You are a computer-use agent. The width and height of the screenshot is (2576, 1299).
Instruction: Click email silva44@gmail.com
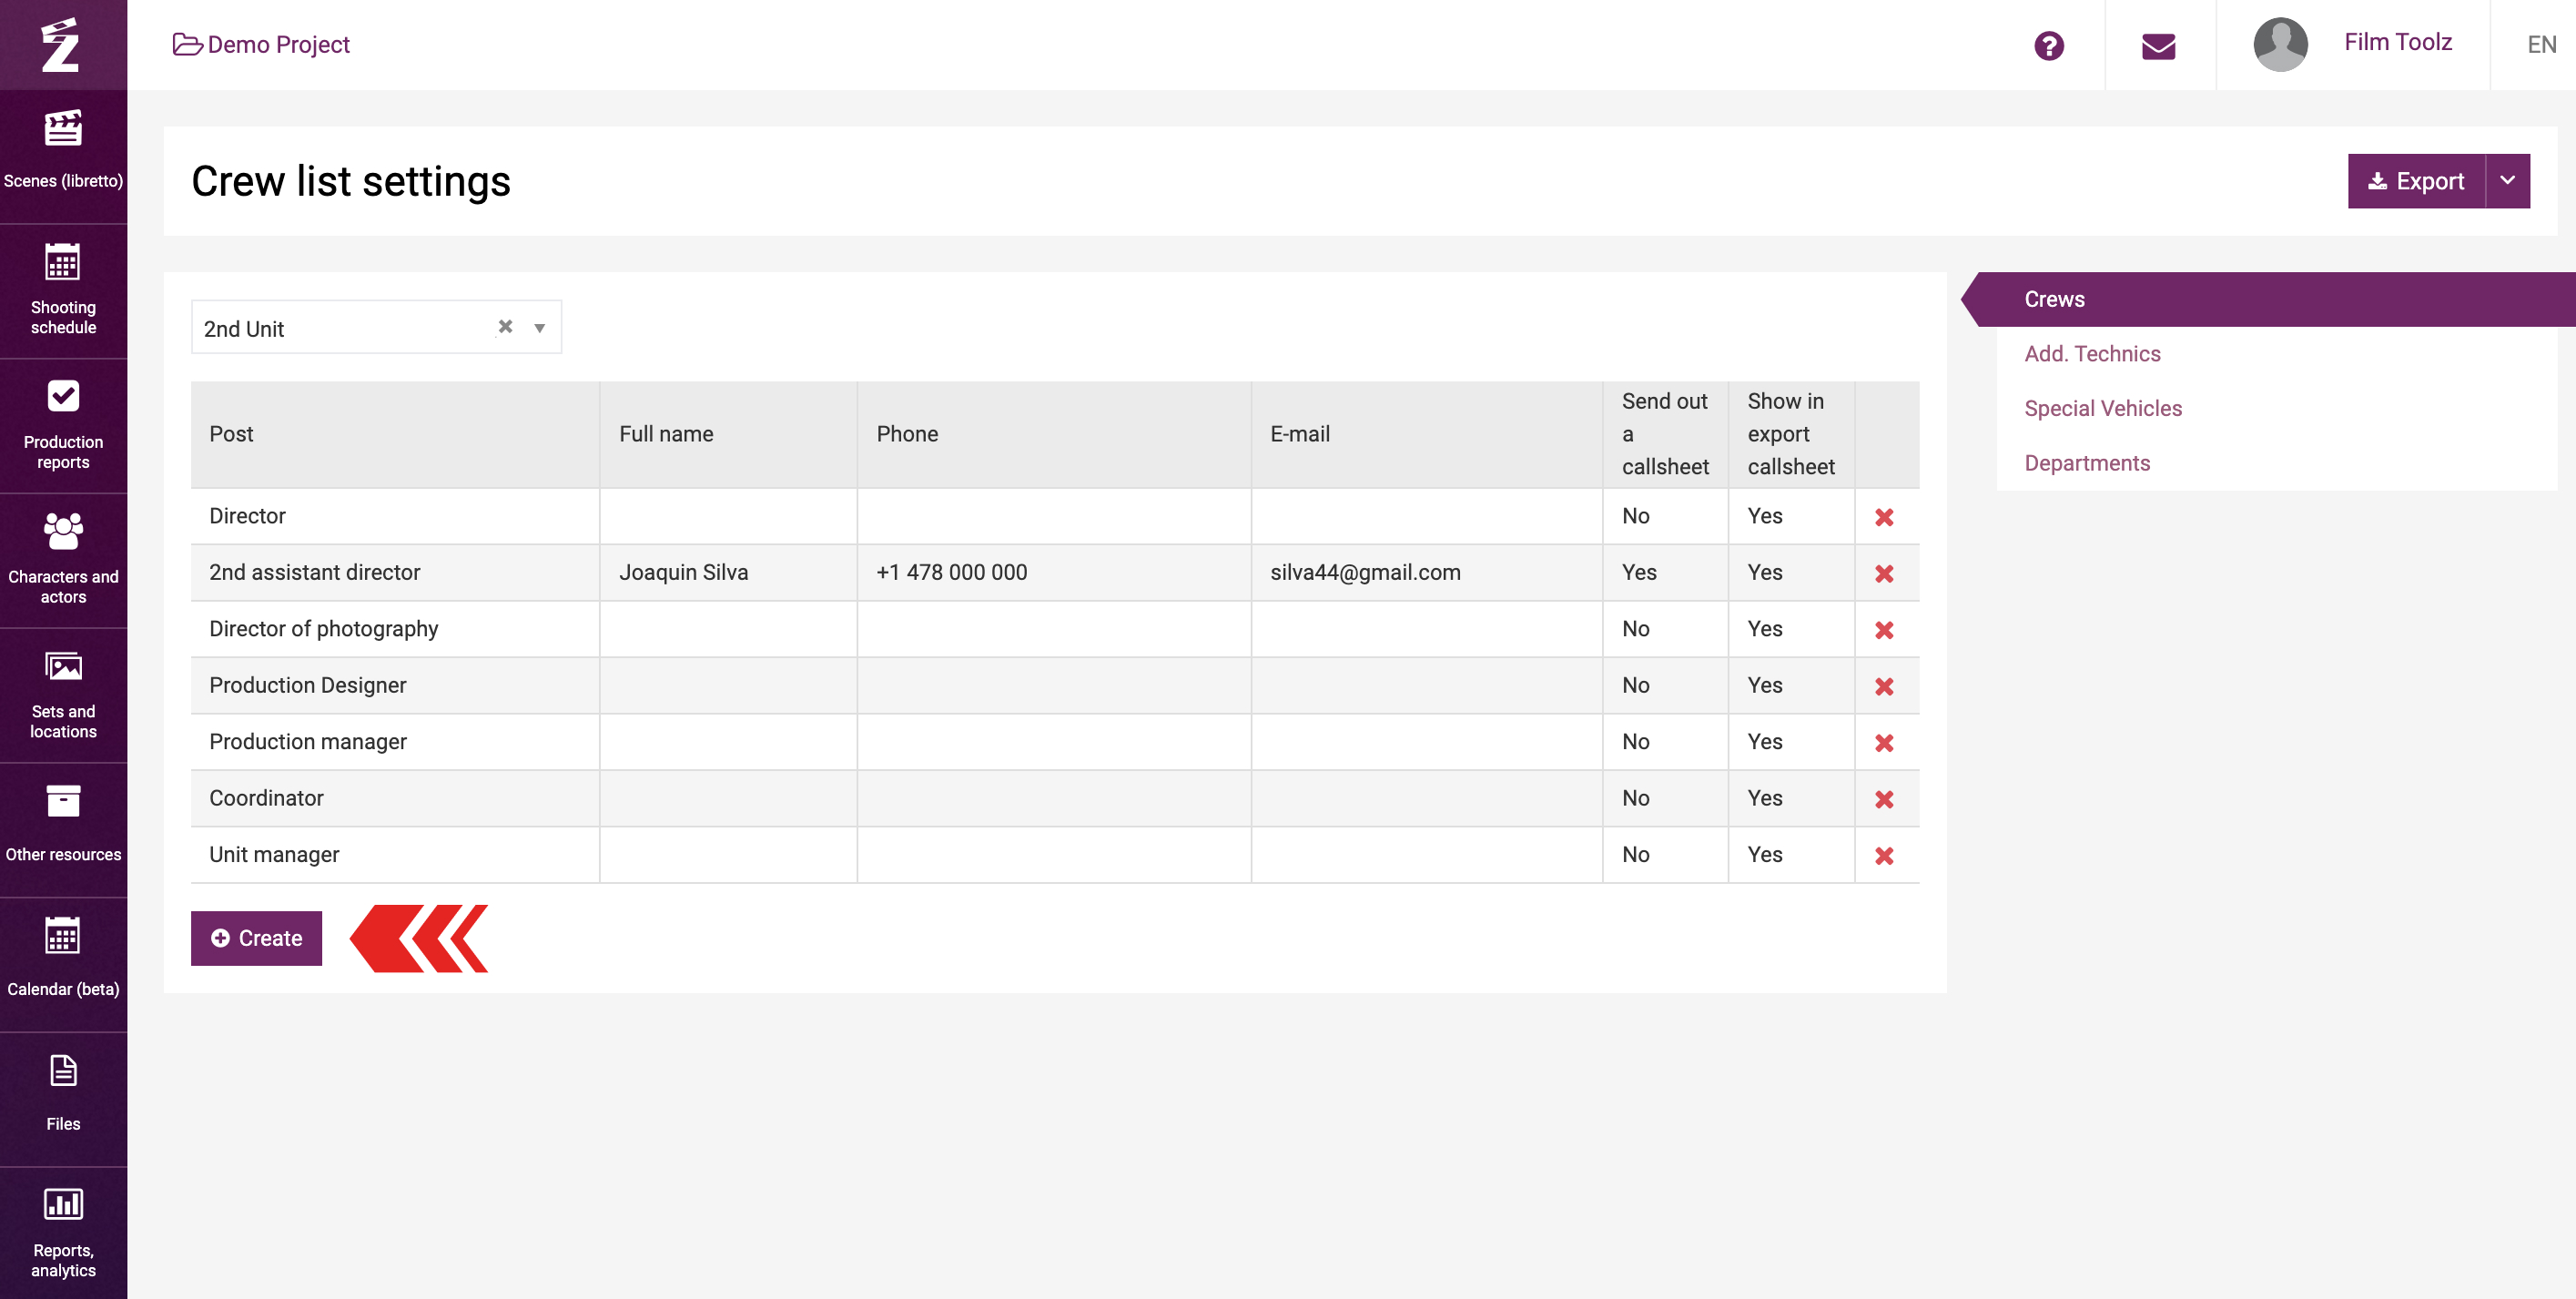pos(1365,572)
